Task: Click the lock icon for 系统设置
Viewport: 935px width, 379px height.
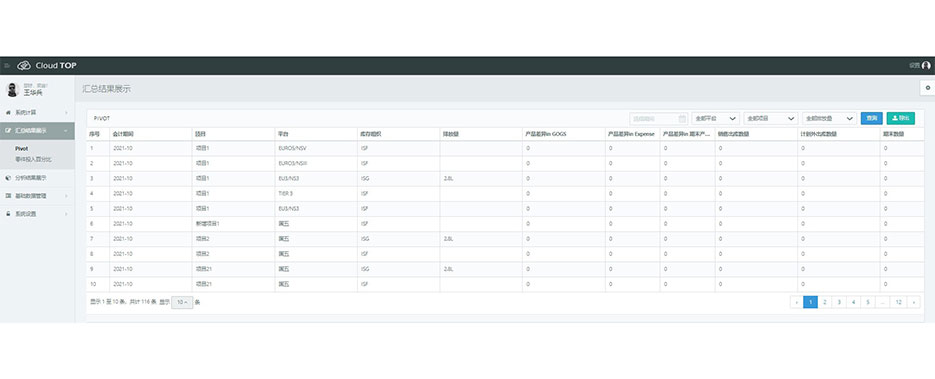Action: [8, 213]
